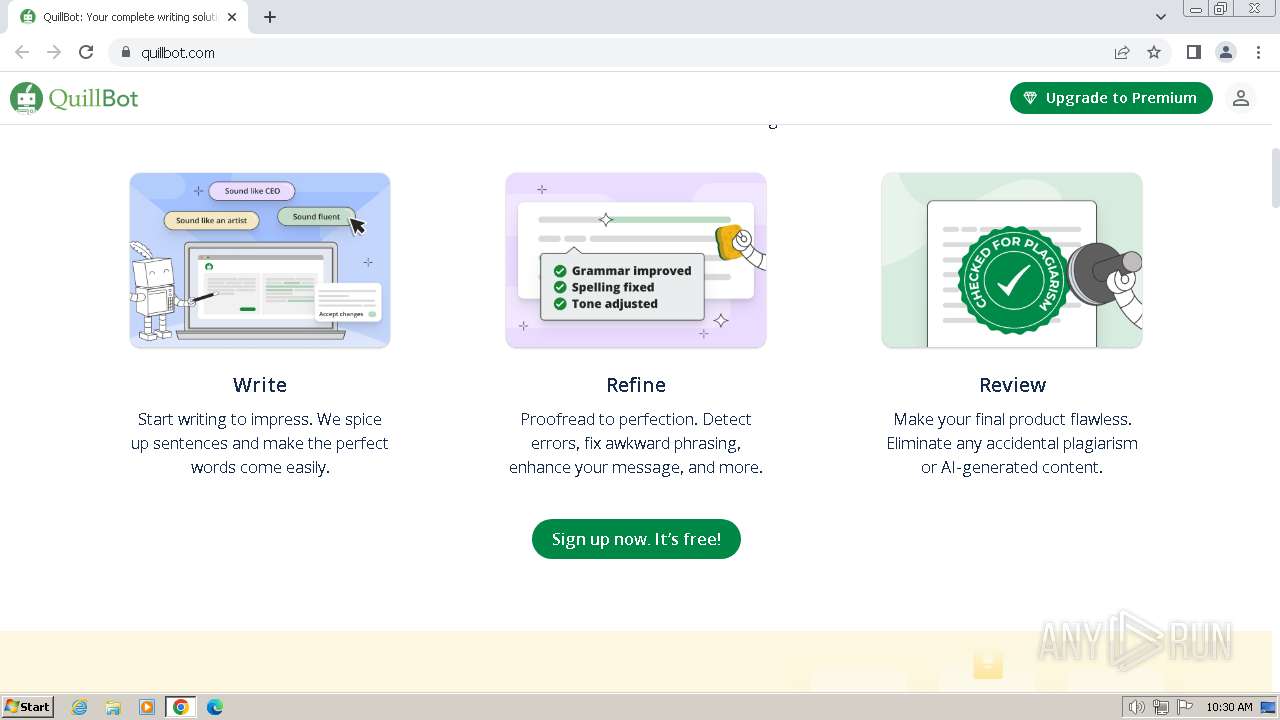
Task: Restore down the Chrome window
Action: [x=1221, y=9]
